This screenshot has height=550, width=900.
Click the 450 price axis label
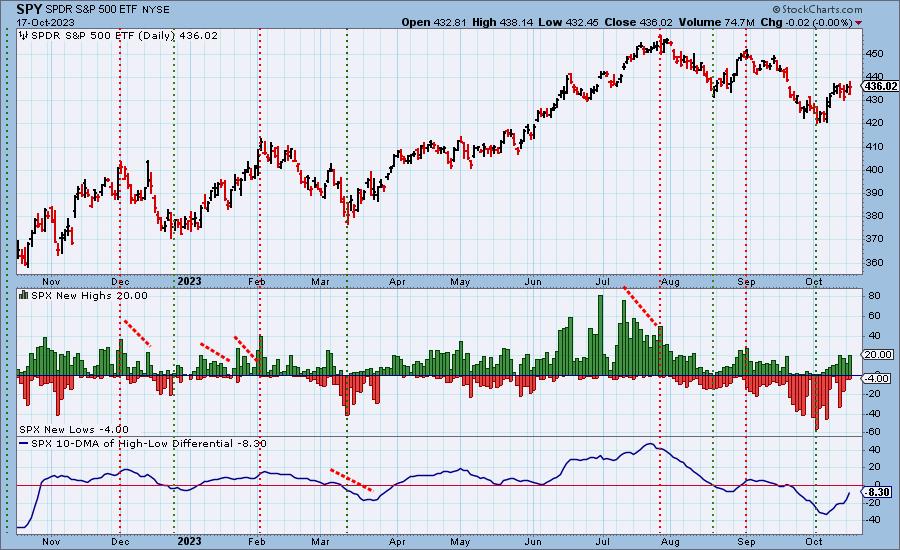coord(875,53)
